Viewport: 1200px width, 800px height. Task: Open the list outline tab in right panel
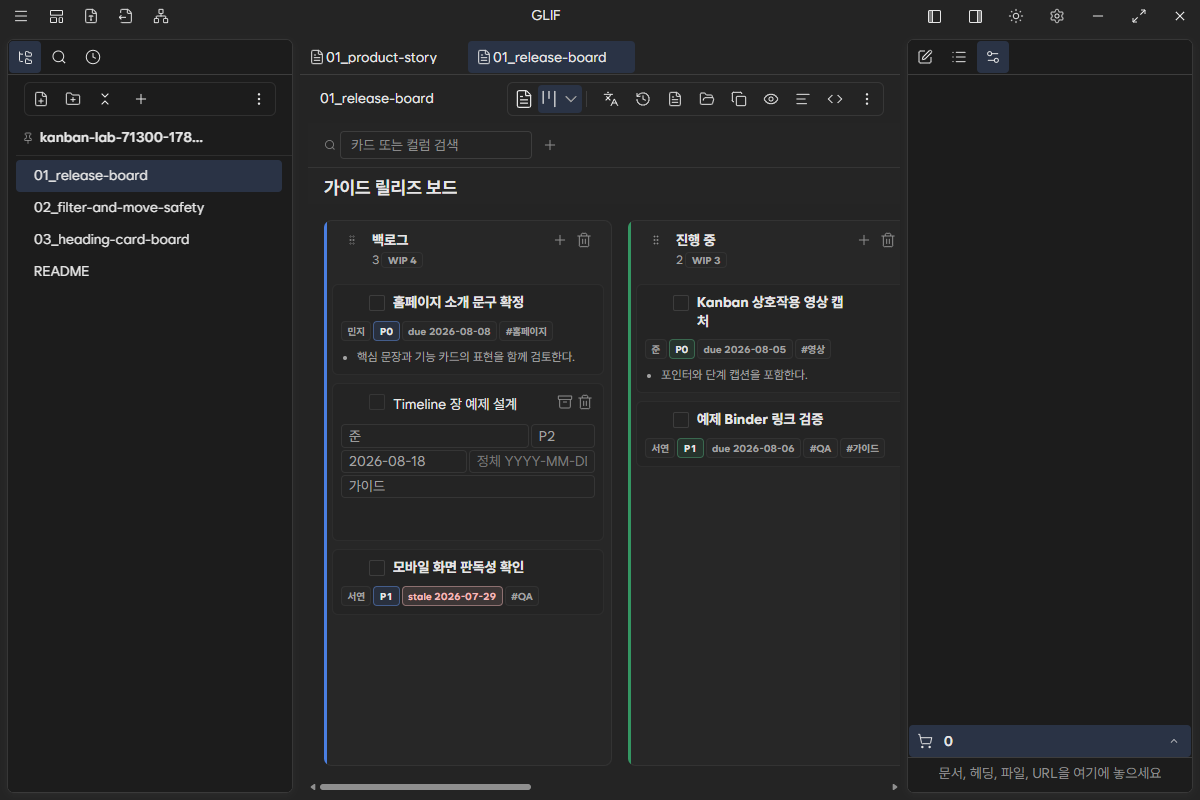point(959,57)
